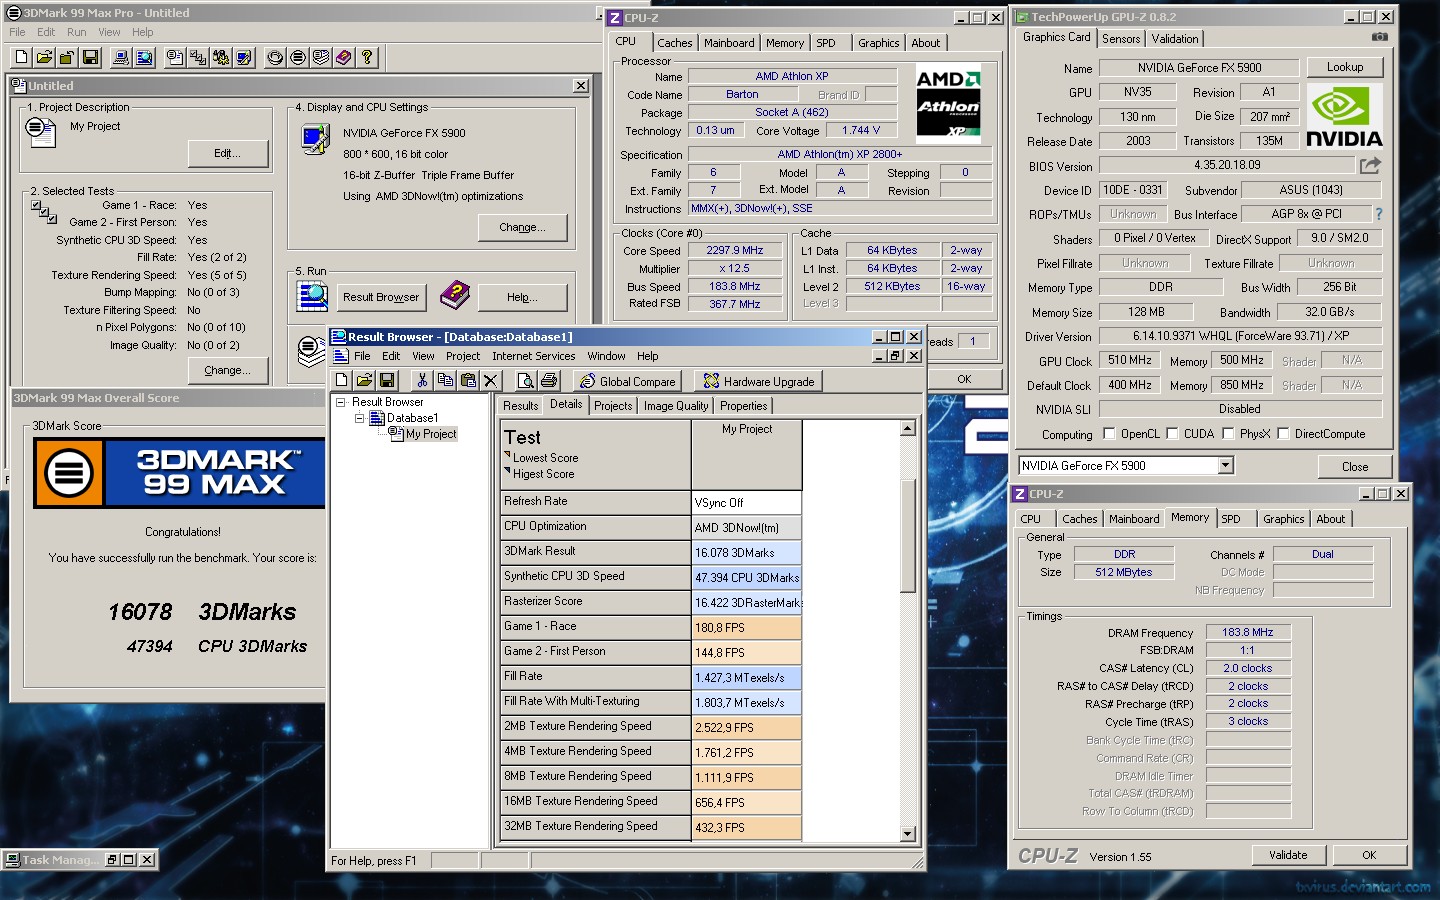Click Lowest Score sort option in results table

tap(545, 458)
